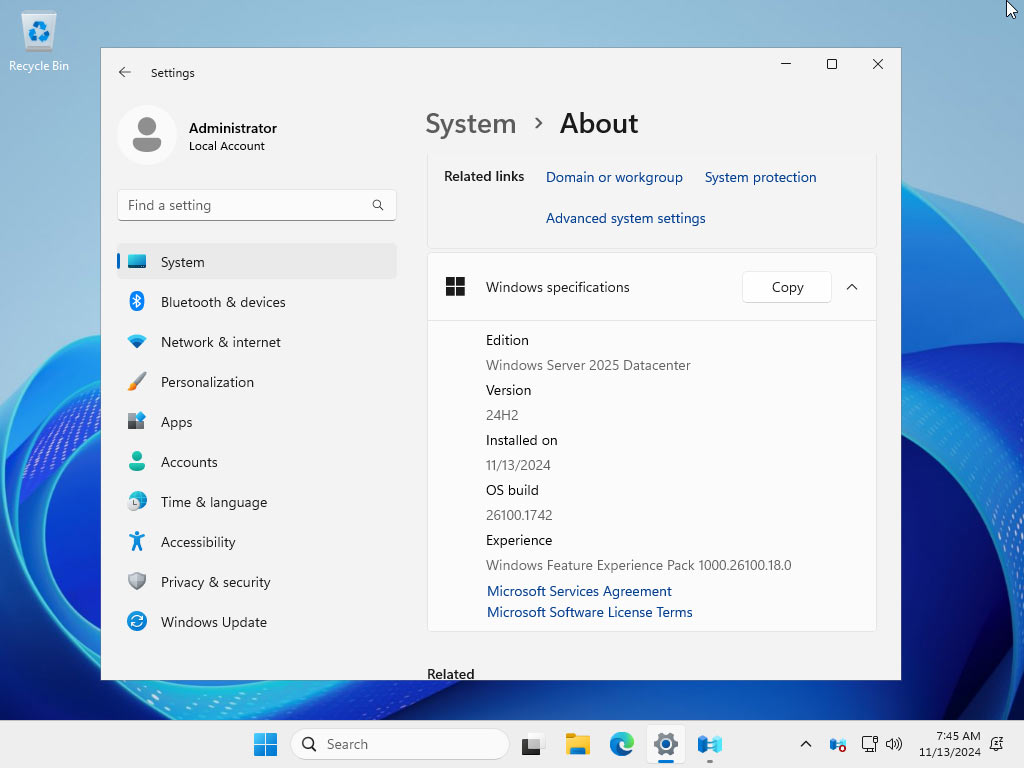Click the Accessibility figure icon

click(137, 541)
